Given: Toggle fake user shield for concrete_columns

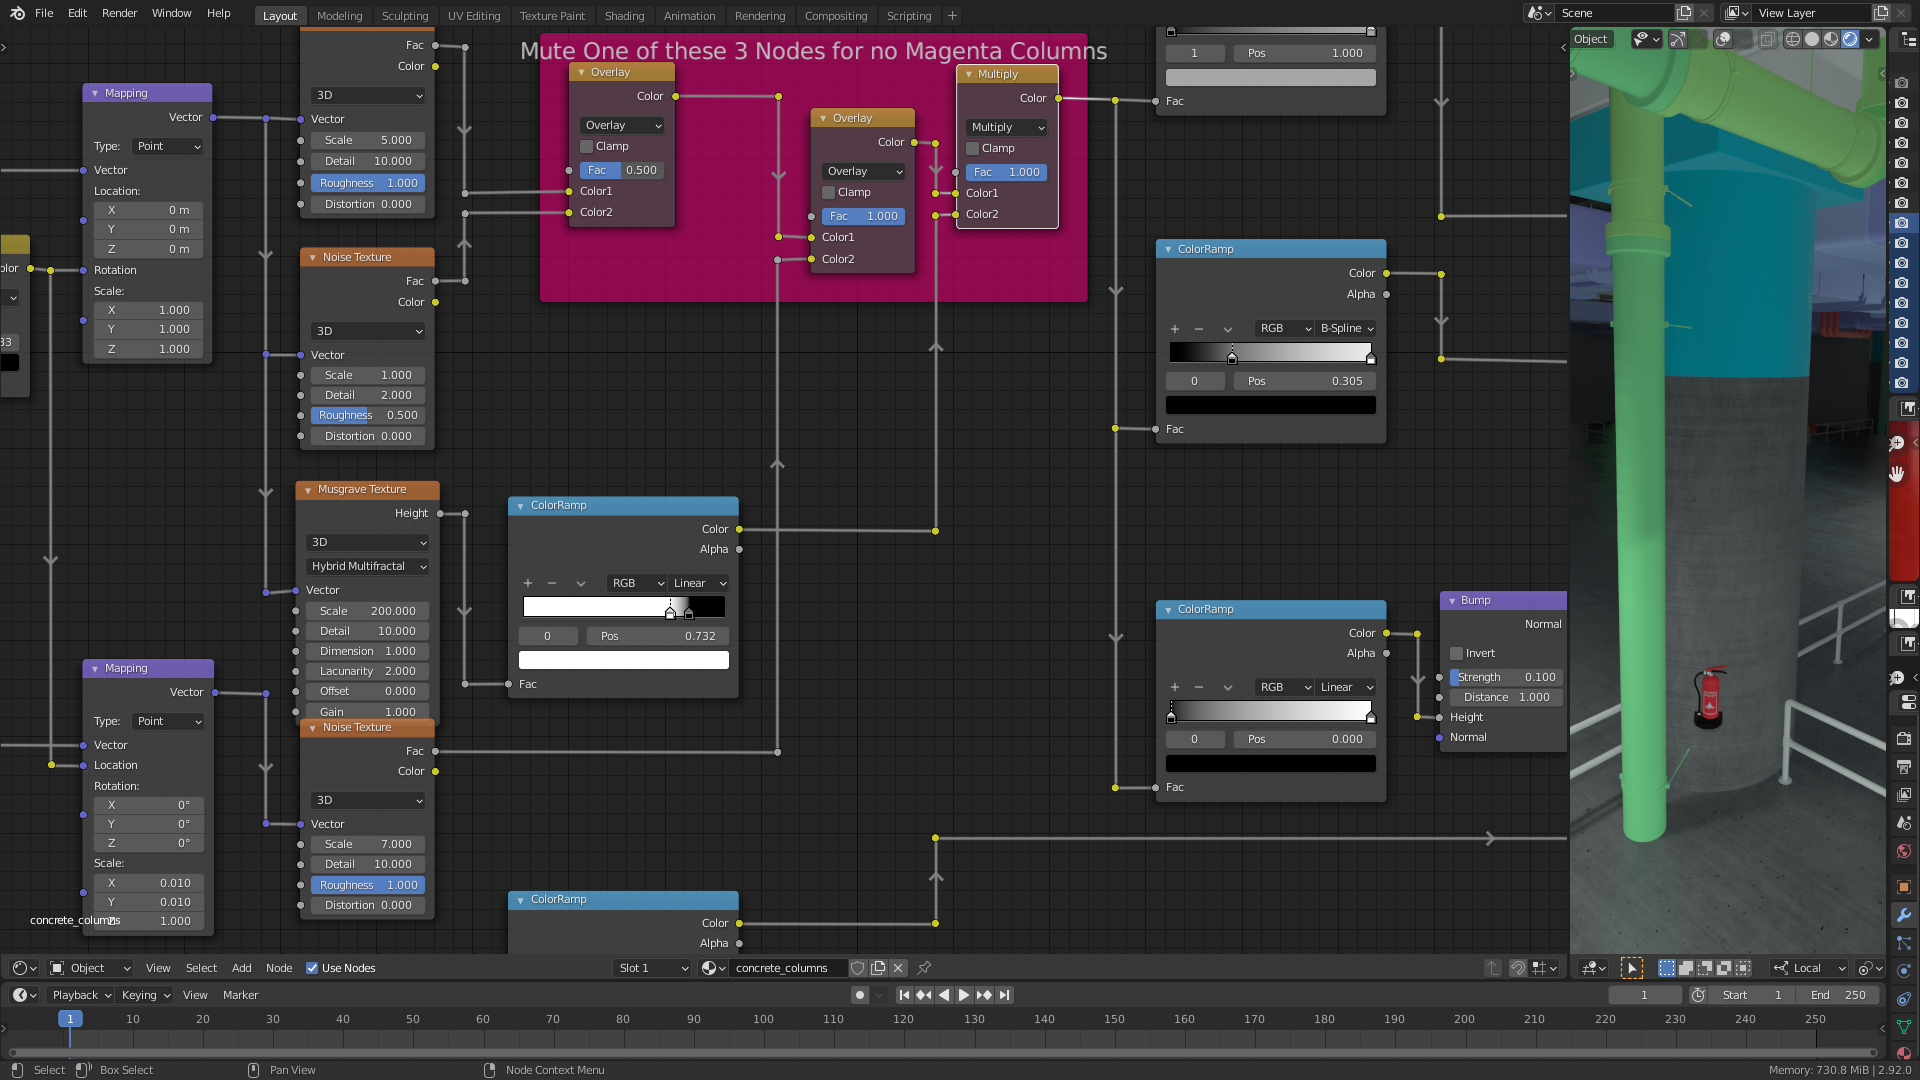Looking at the screenshot, I should [857, 968].
